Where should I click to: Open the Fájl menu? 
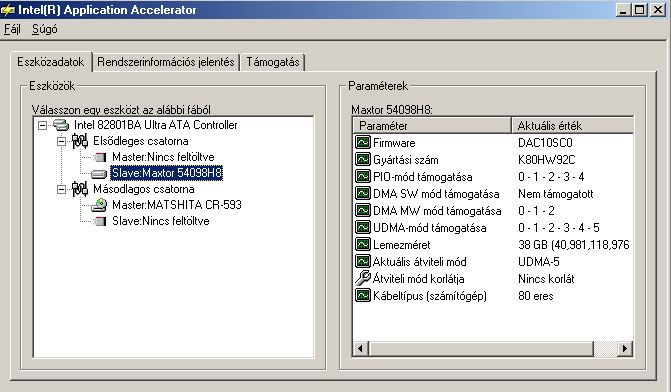click(x=12, y=29)
